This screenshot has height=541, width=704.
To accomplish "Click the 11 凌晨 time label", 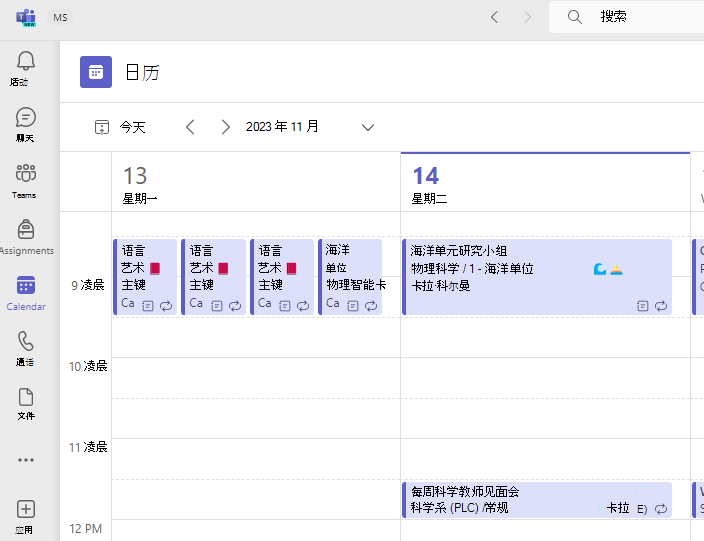I will click(88, 447).
